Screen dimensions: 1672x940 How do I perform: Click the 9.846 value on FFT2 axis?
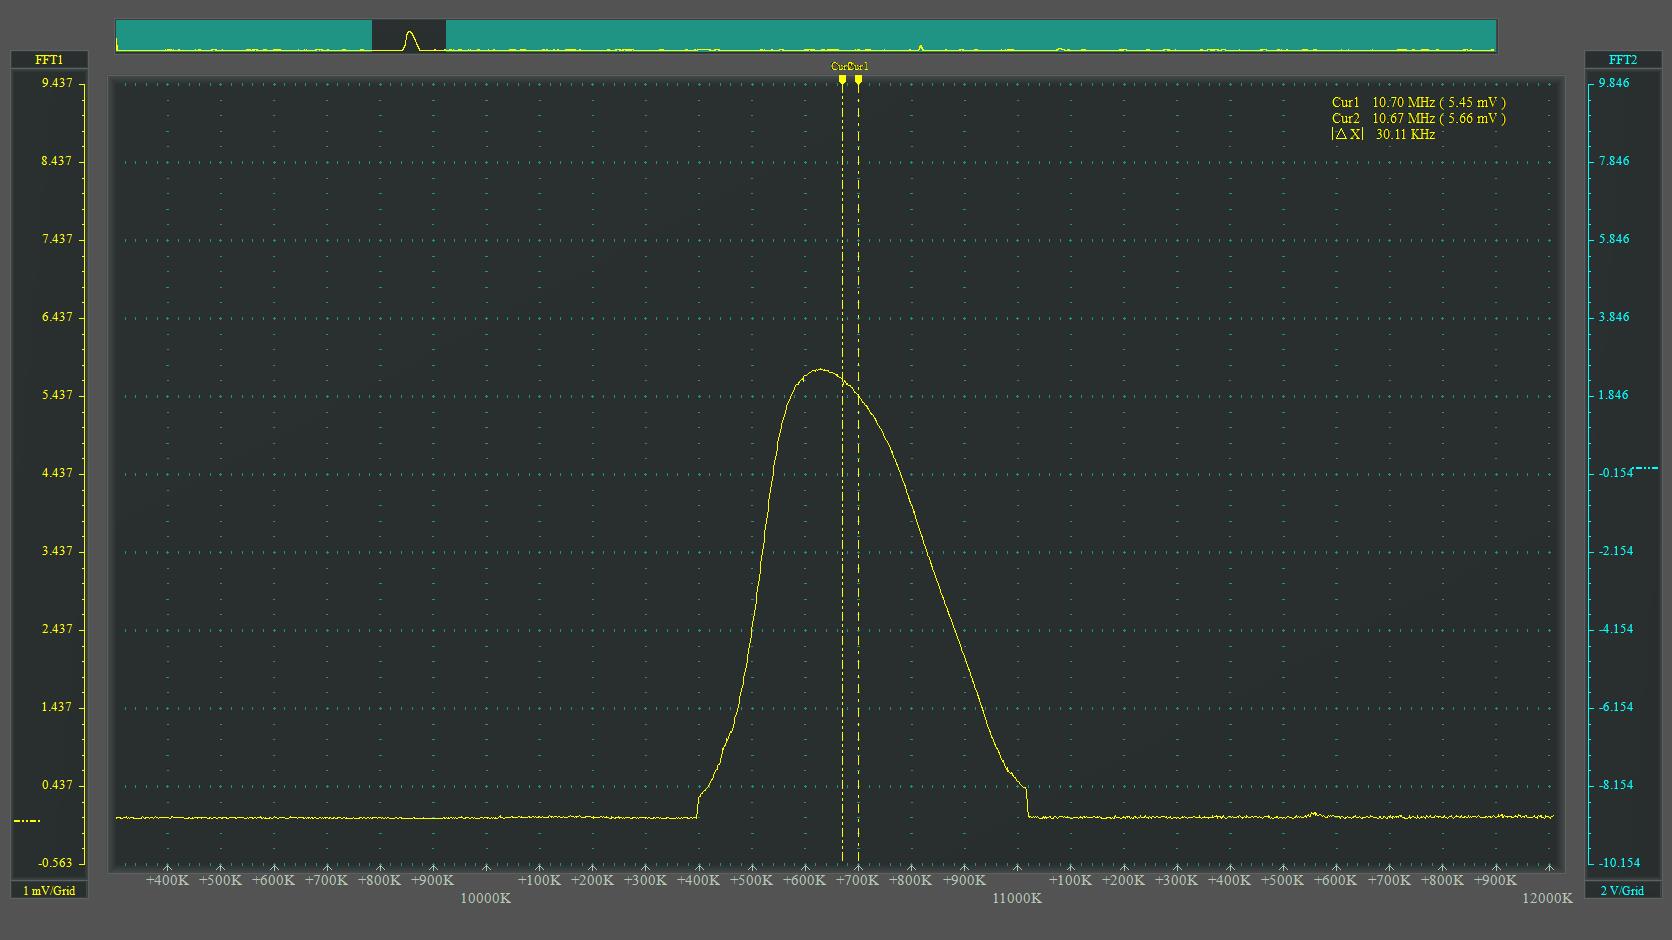tap(1614, 83)
